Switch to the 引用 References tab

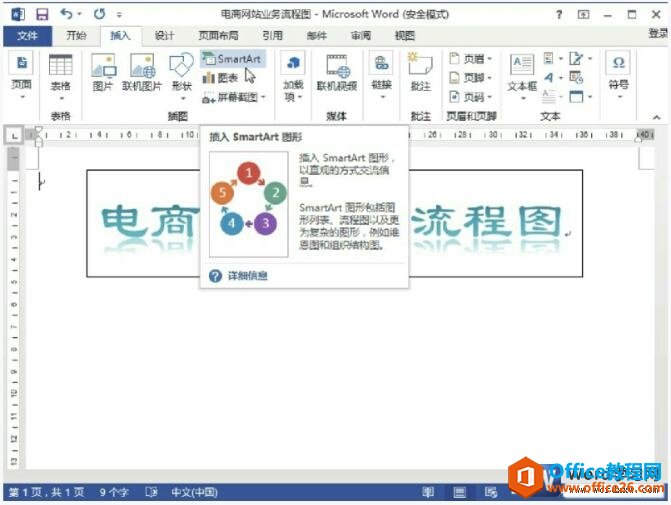[x=272, y=36]
